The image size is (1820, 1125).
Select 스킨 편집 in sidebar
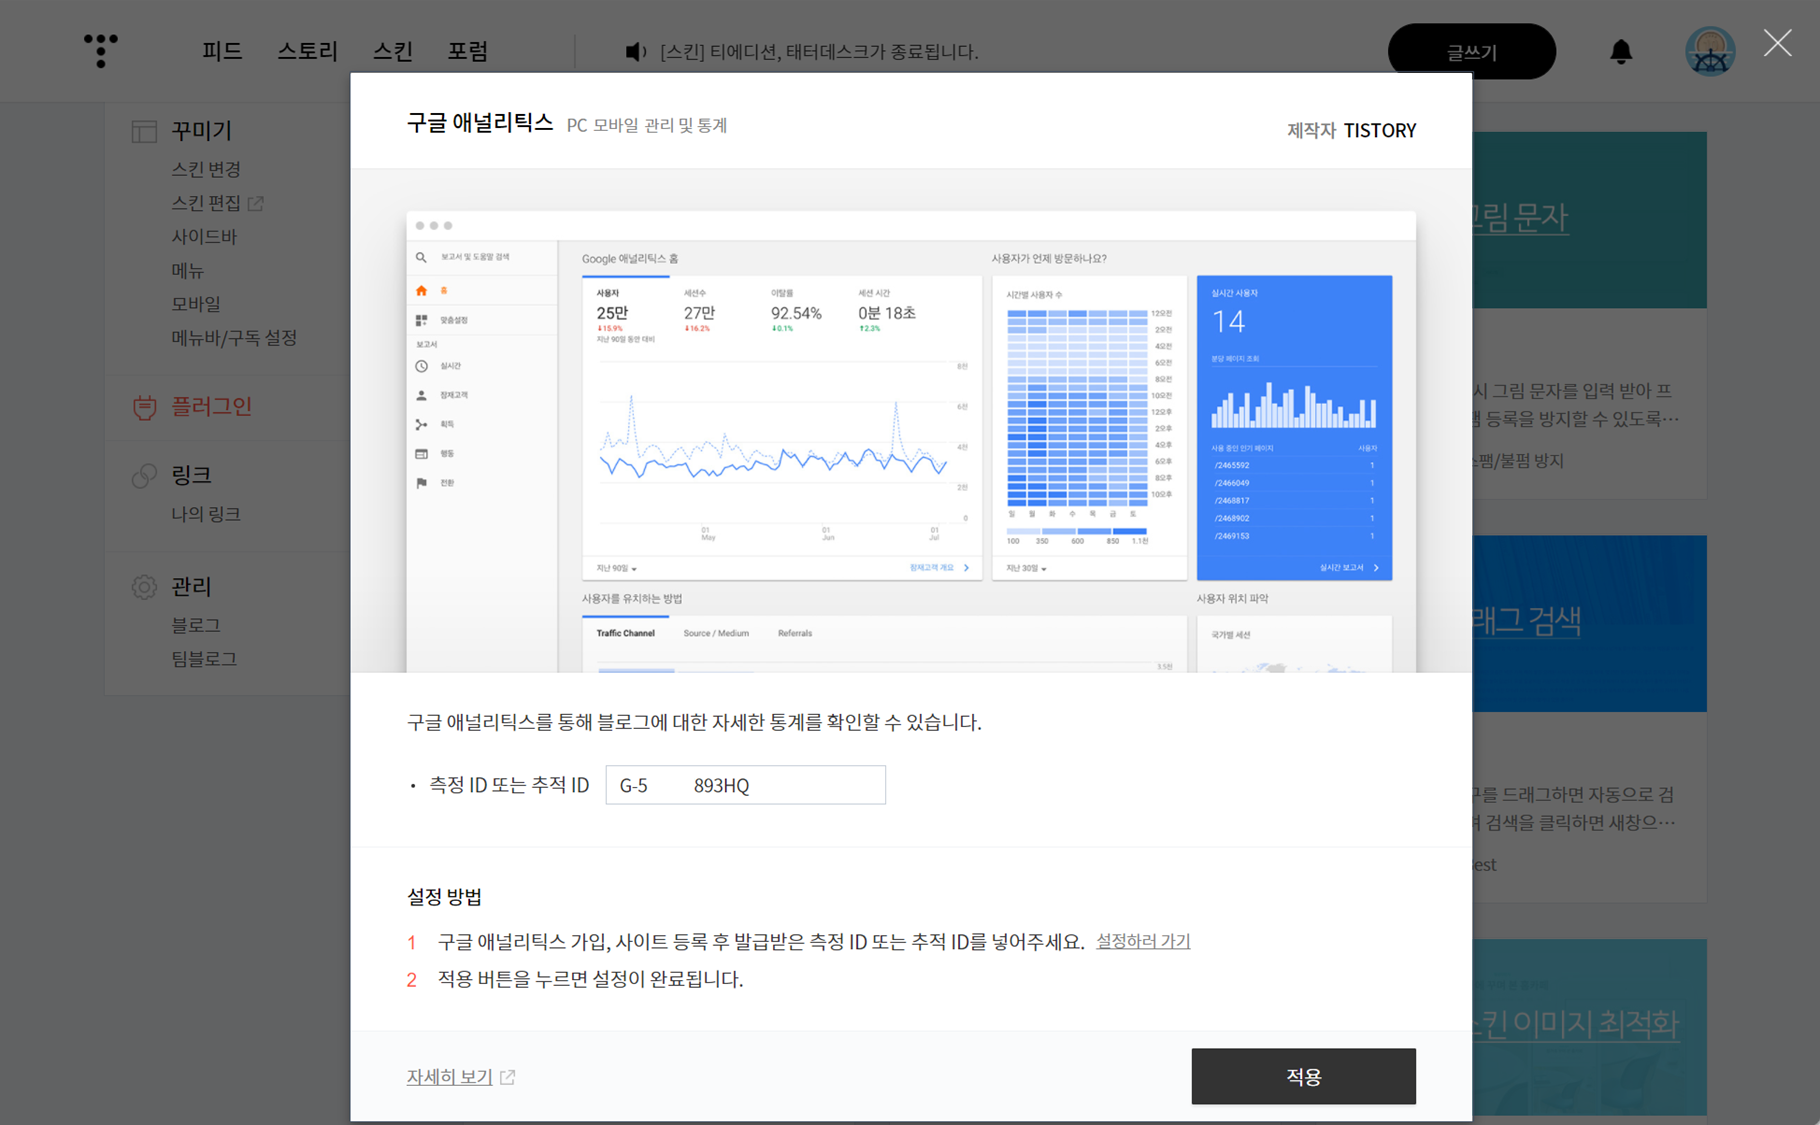206,203
